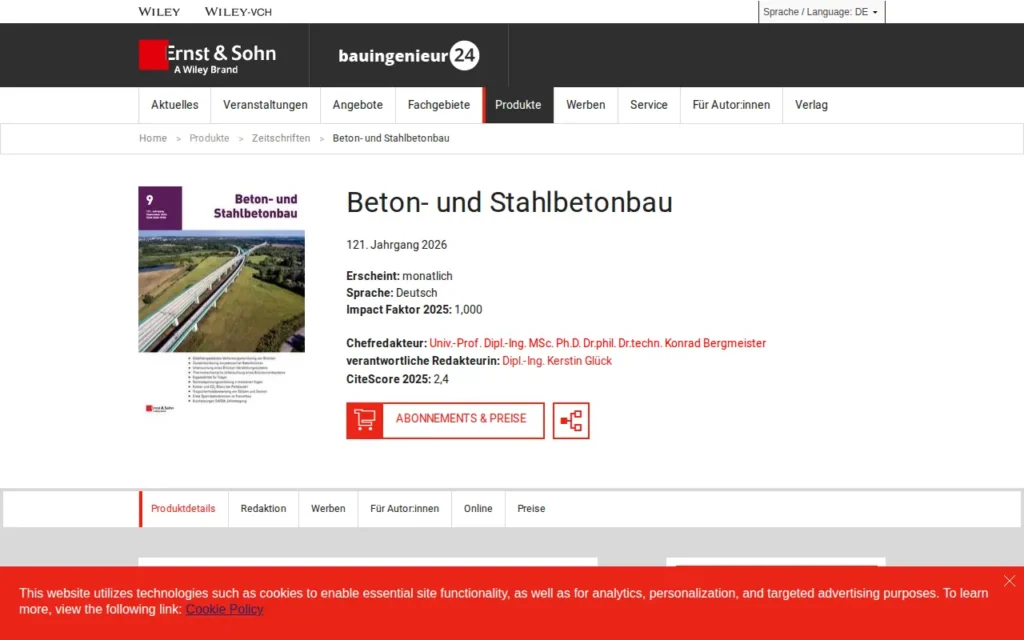The width and height of the screenshot is (1024, 640).
Task: Open the Sprache / Language dropdown
Action: tap(822, 12)
